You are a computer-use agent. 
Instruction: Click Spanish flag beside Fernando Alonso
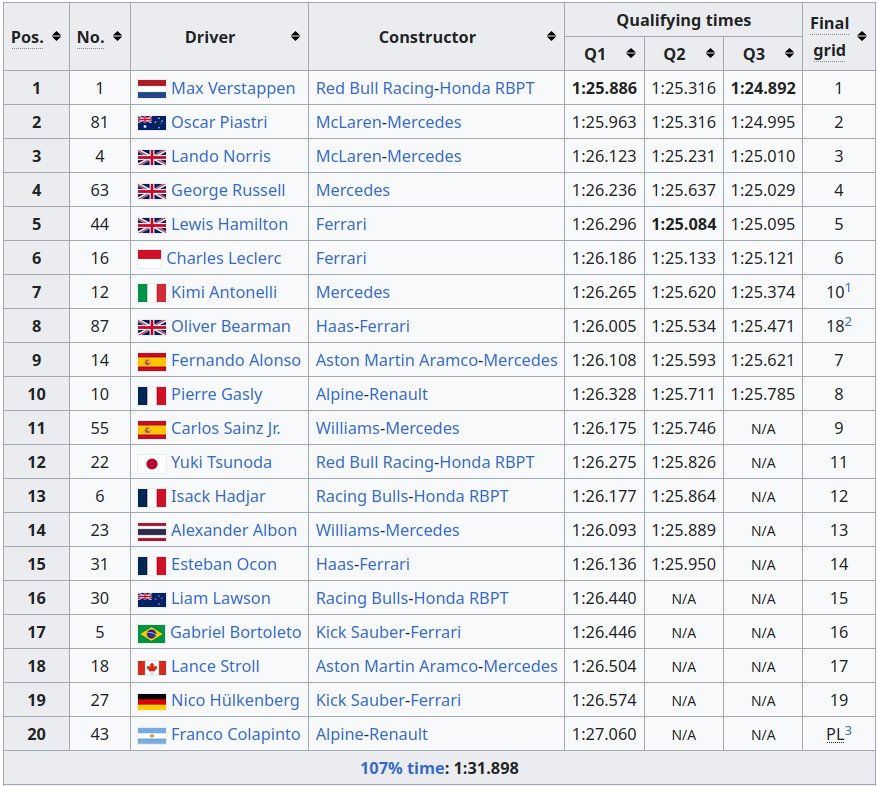152,361
